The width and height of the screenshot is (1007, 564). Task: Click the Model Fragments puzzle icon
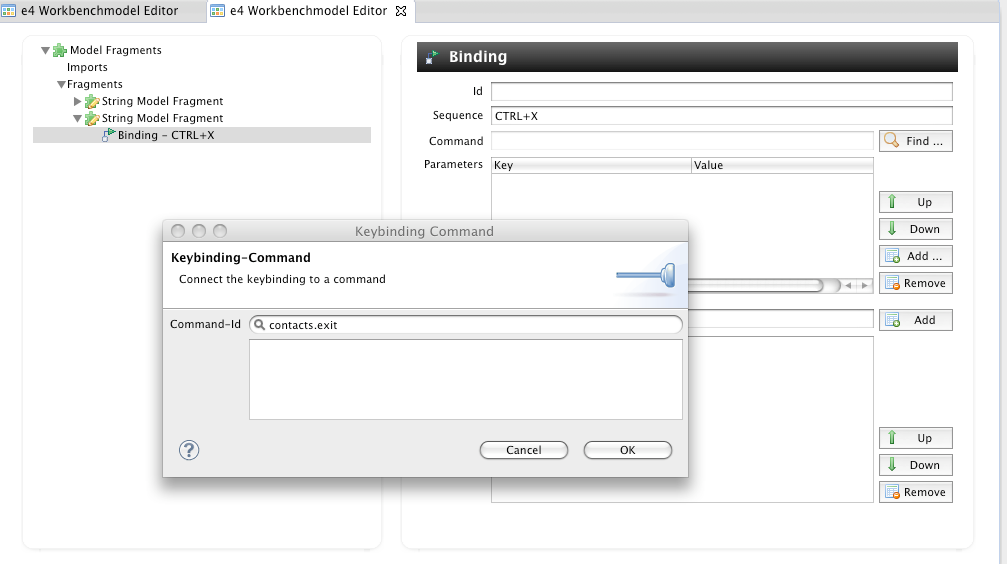(60, 50)
